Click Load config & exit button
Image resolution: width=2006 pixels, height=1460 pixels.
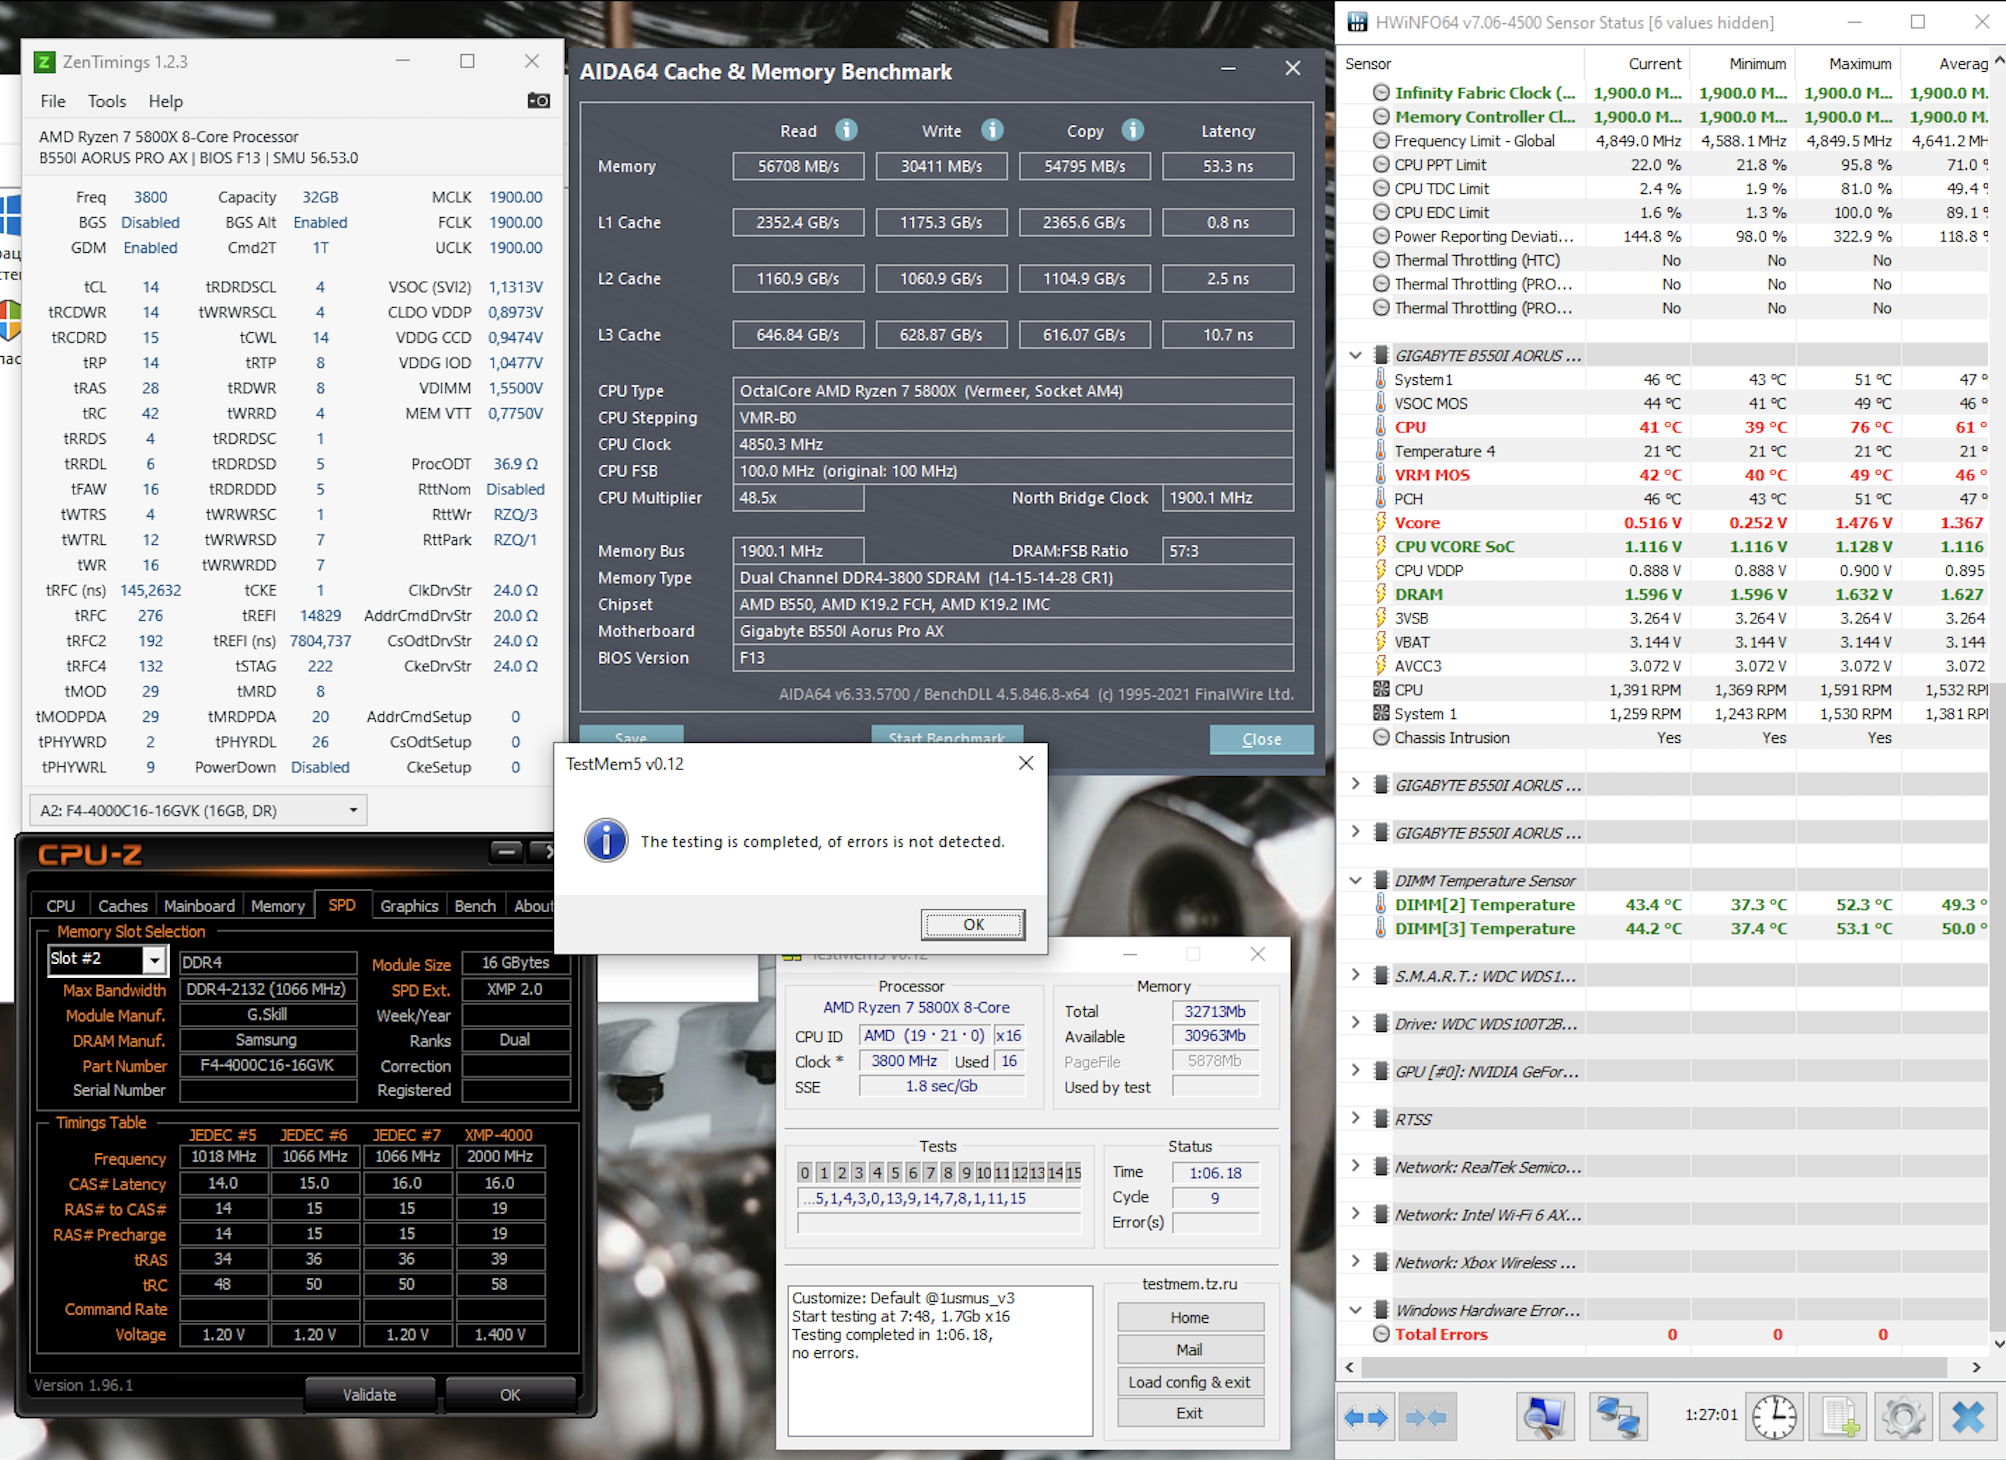coord(1189,1382)
